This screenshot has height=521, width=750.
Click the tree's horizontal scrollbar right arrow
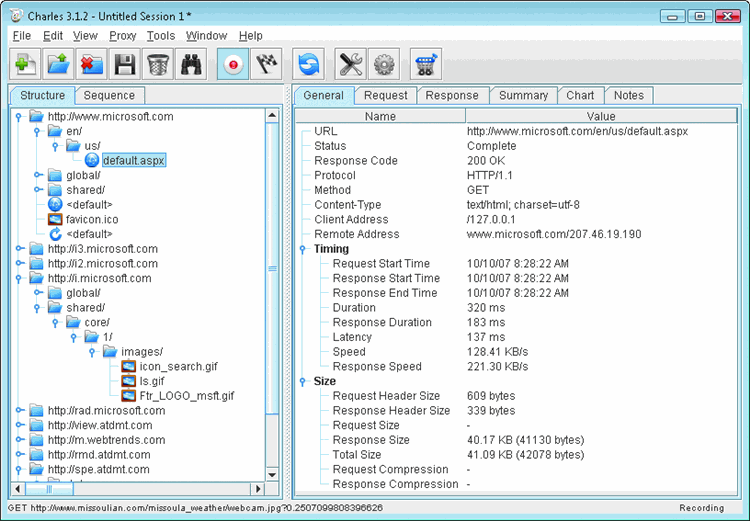coord(258,489)
